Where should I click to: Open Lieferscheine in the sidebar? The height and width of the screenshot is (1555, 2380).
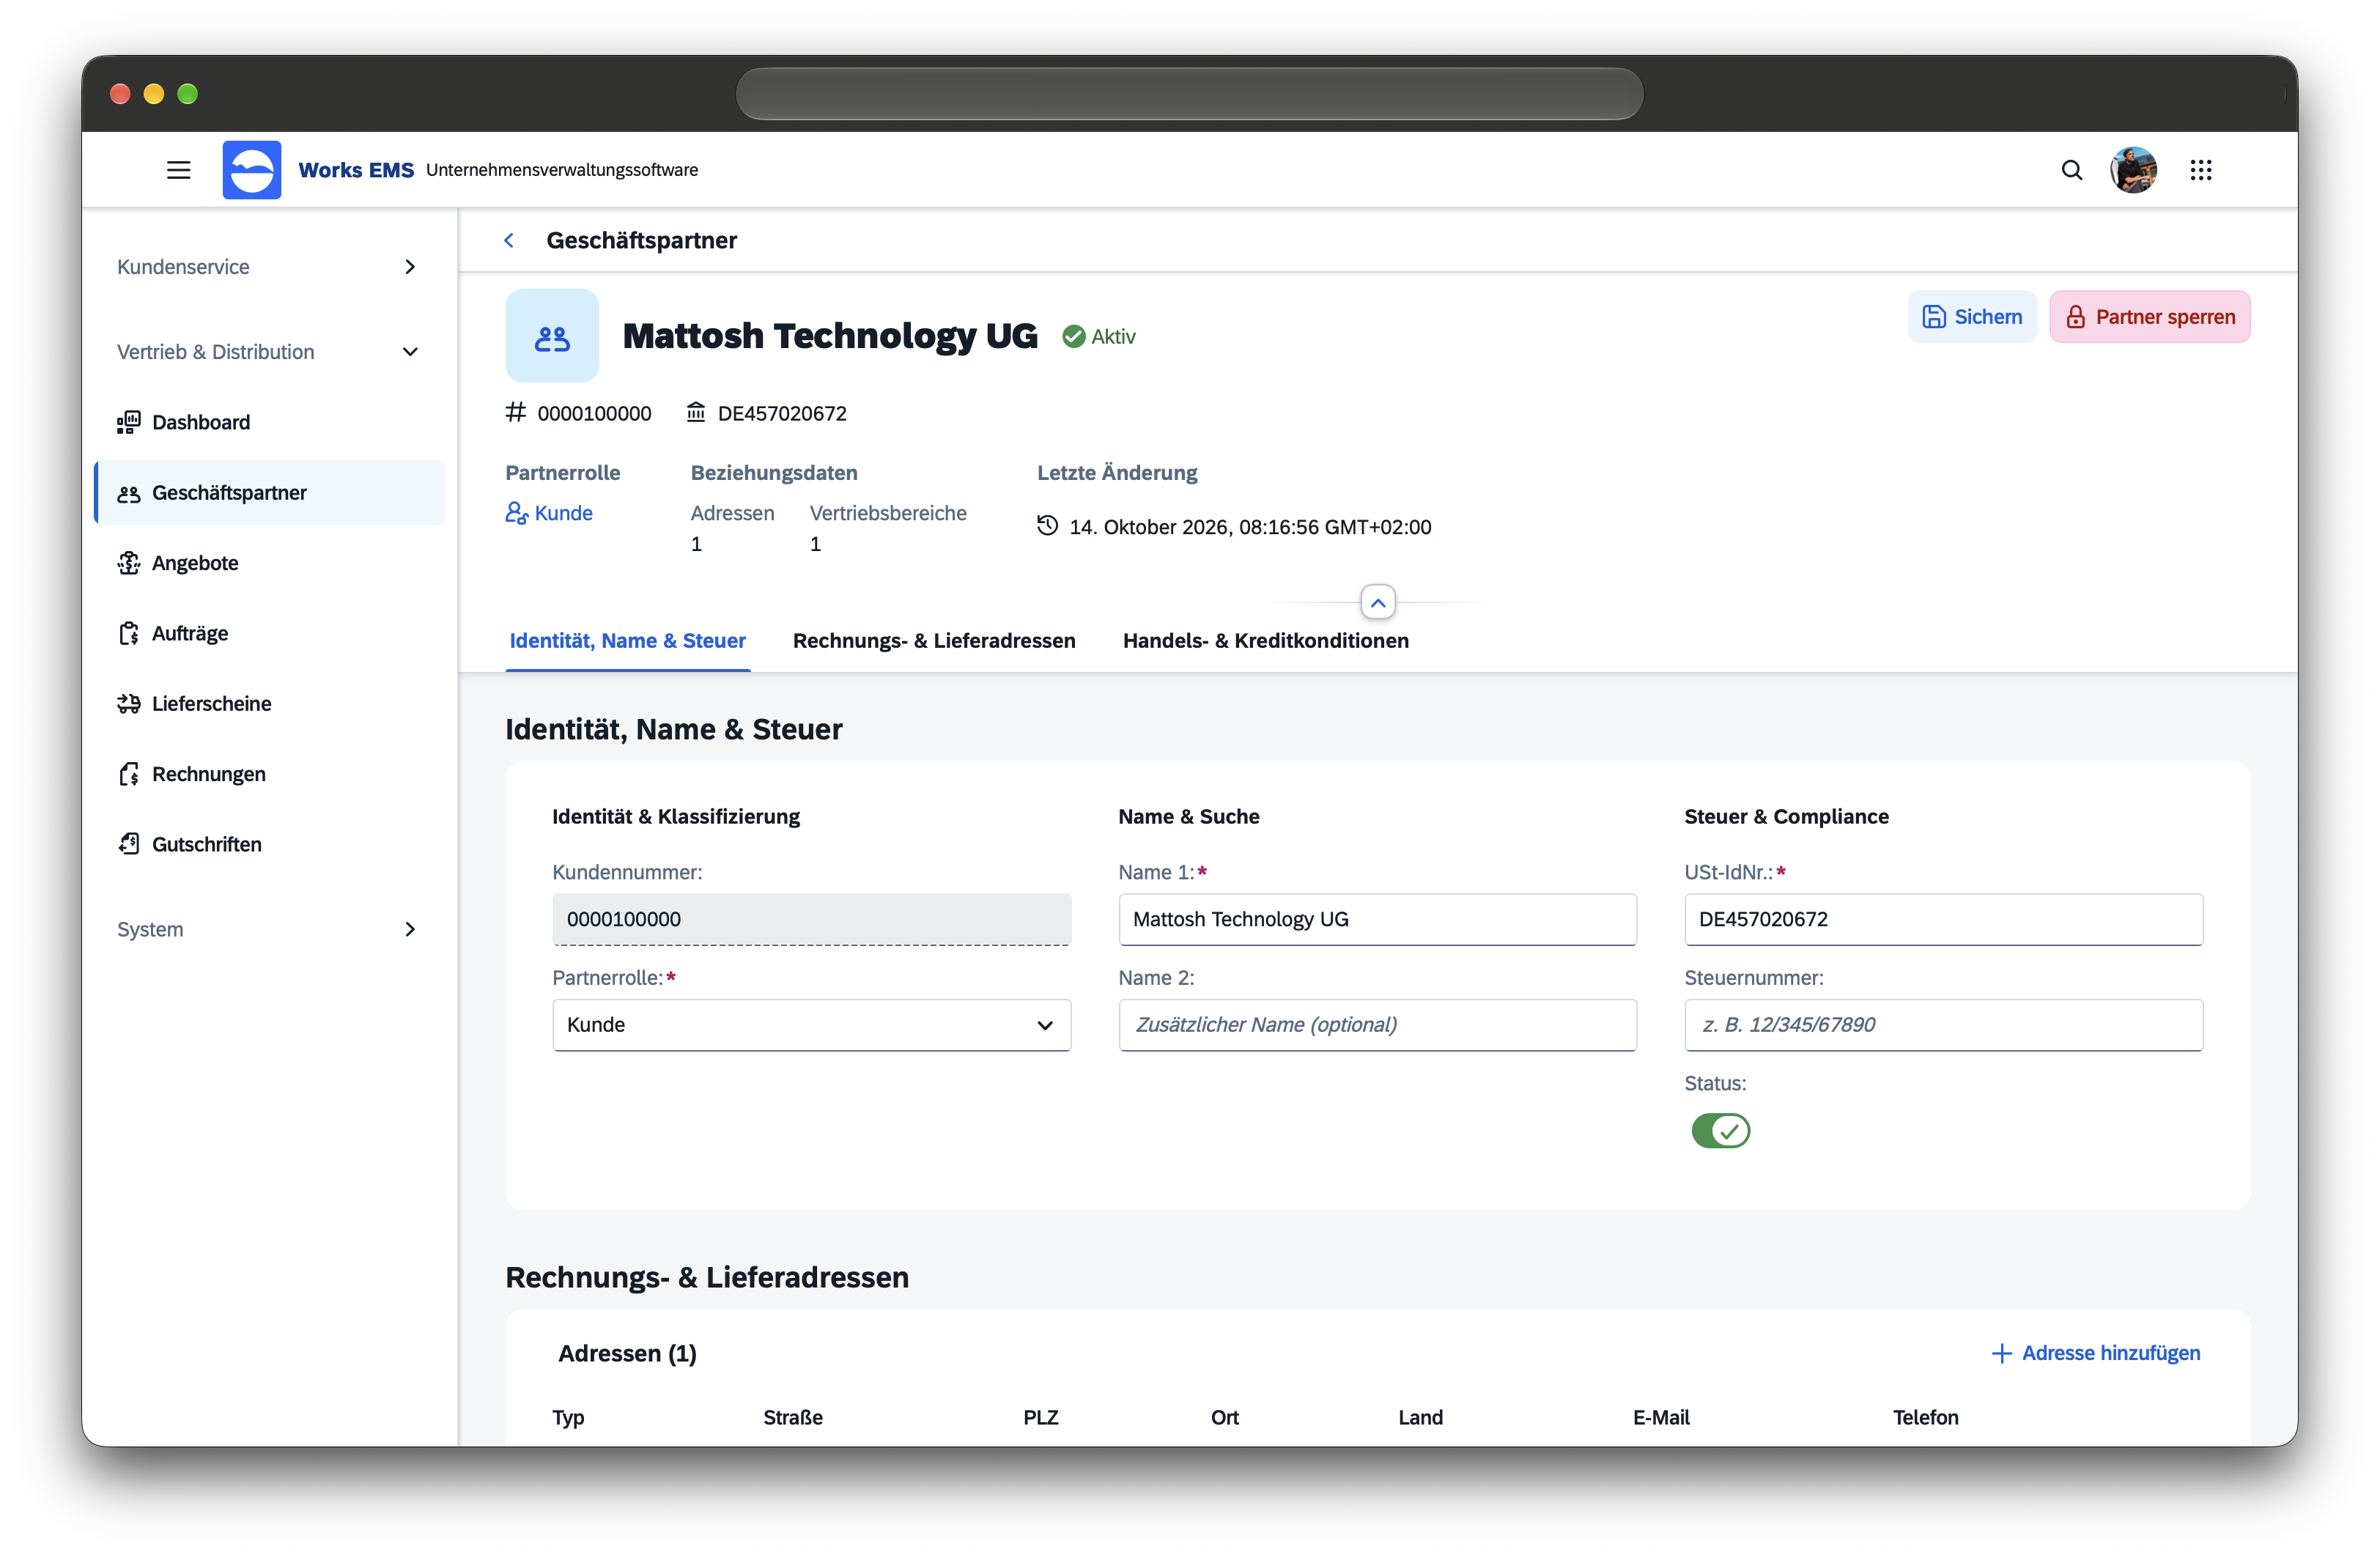tap(270, 703)
